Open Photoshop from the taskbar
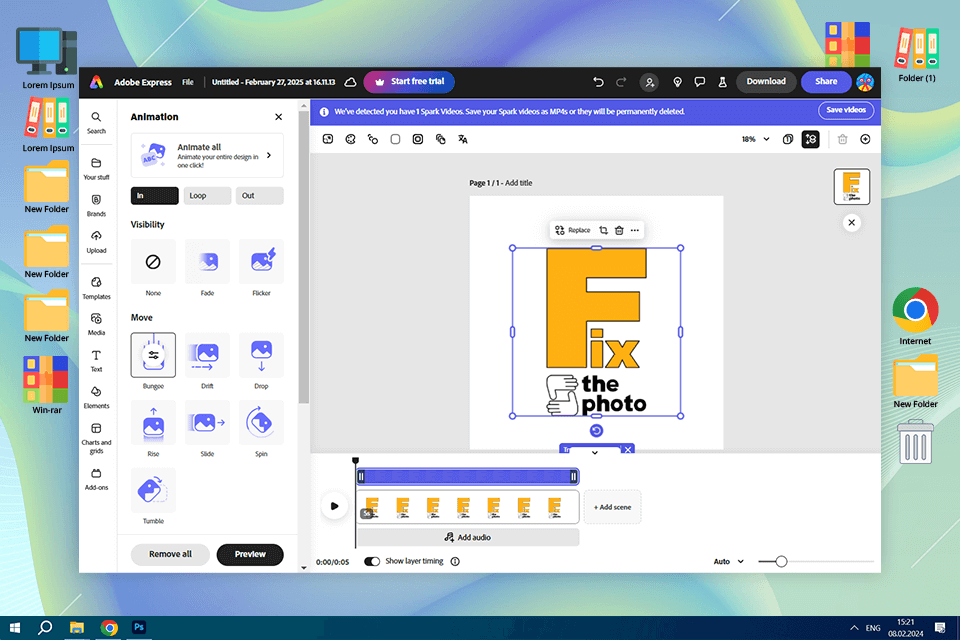This screenshot has height=640, width=960. click(139, 627)
